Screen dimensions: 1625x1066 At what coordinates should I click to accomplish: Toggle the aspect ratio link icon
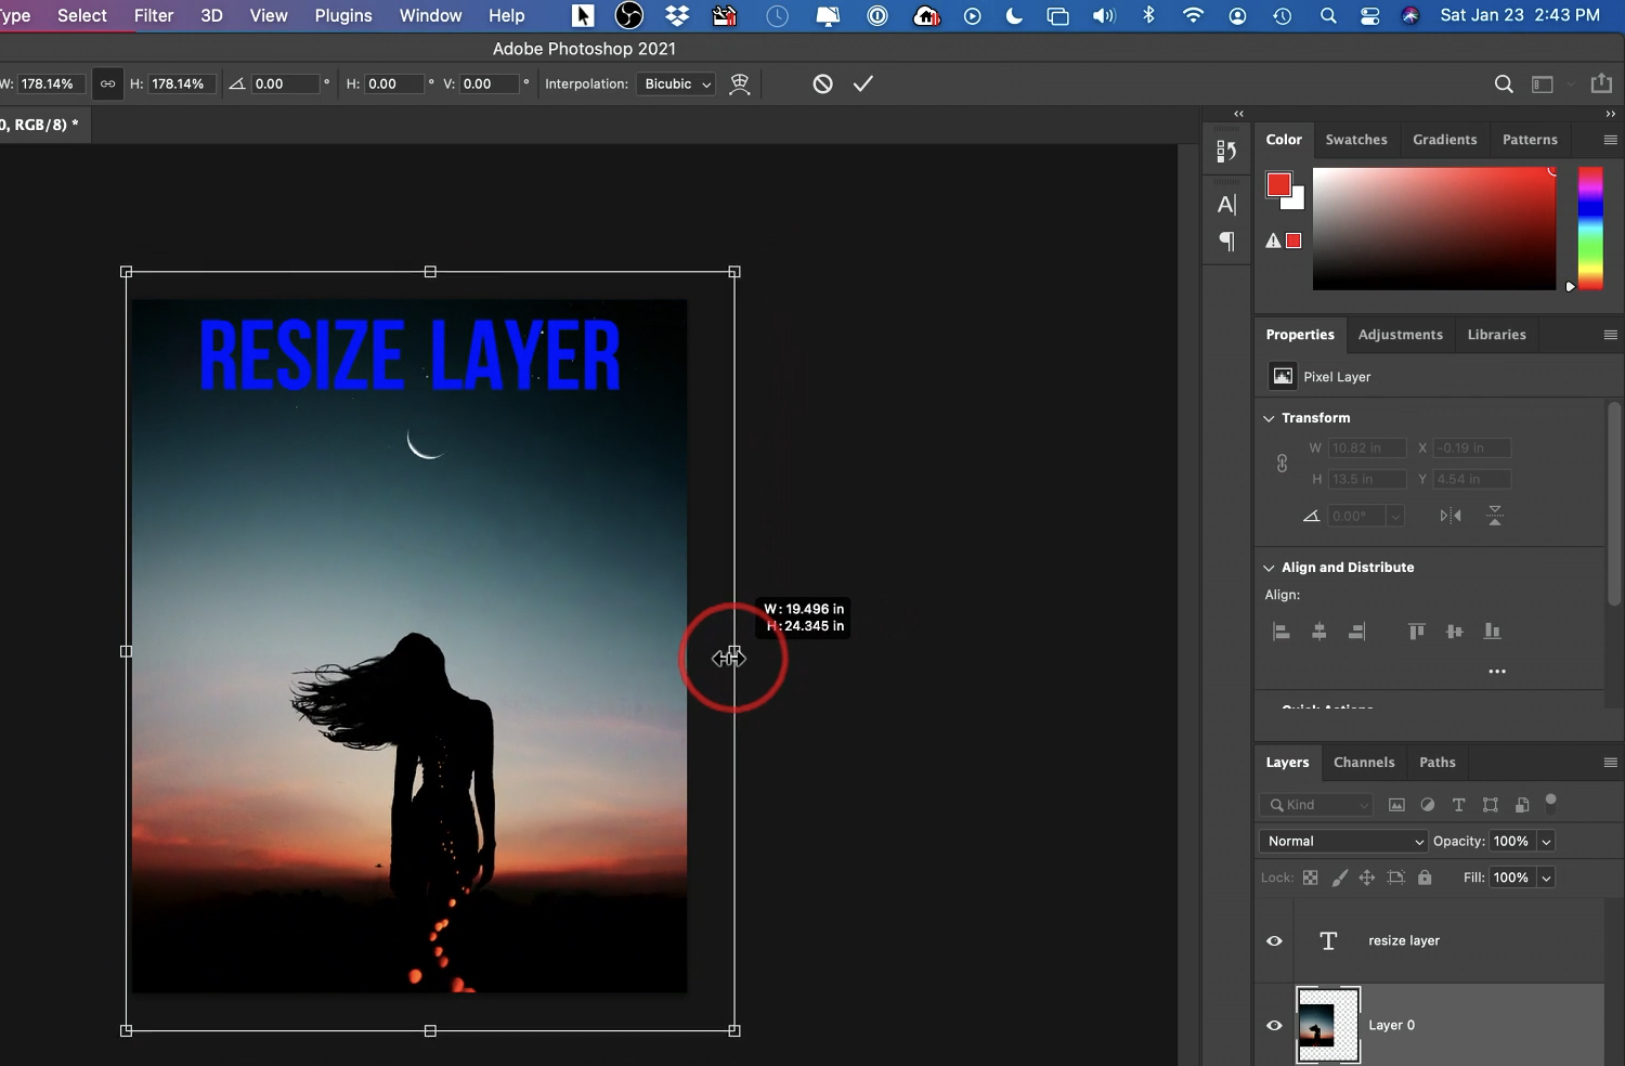[107, 84]
